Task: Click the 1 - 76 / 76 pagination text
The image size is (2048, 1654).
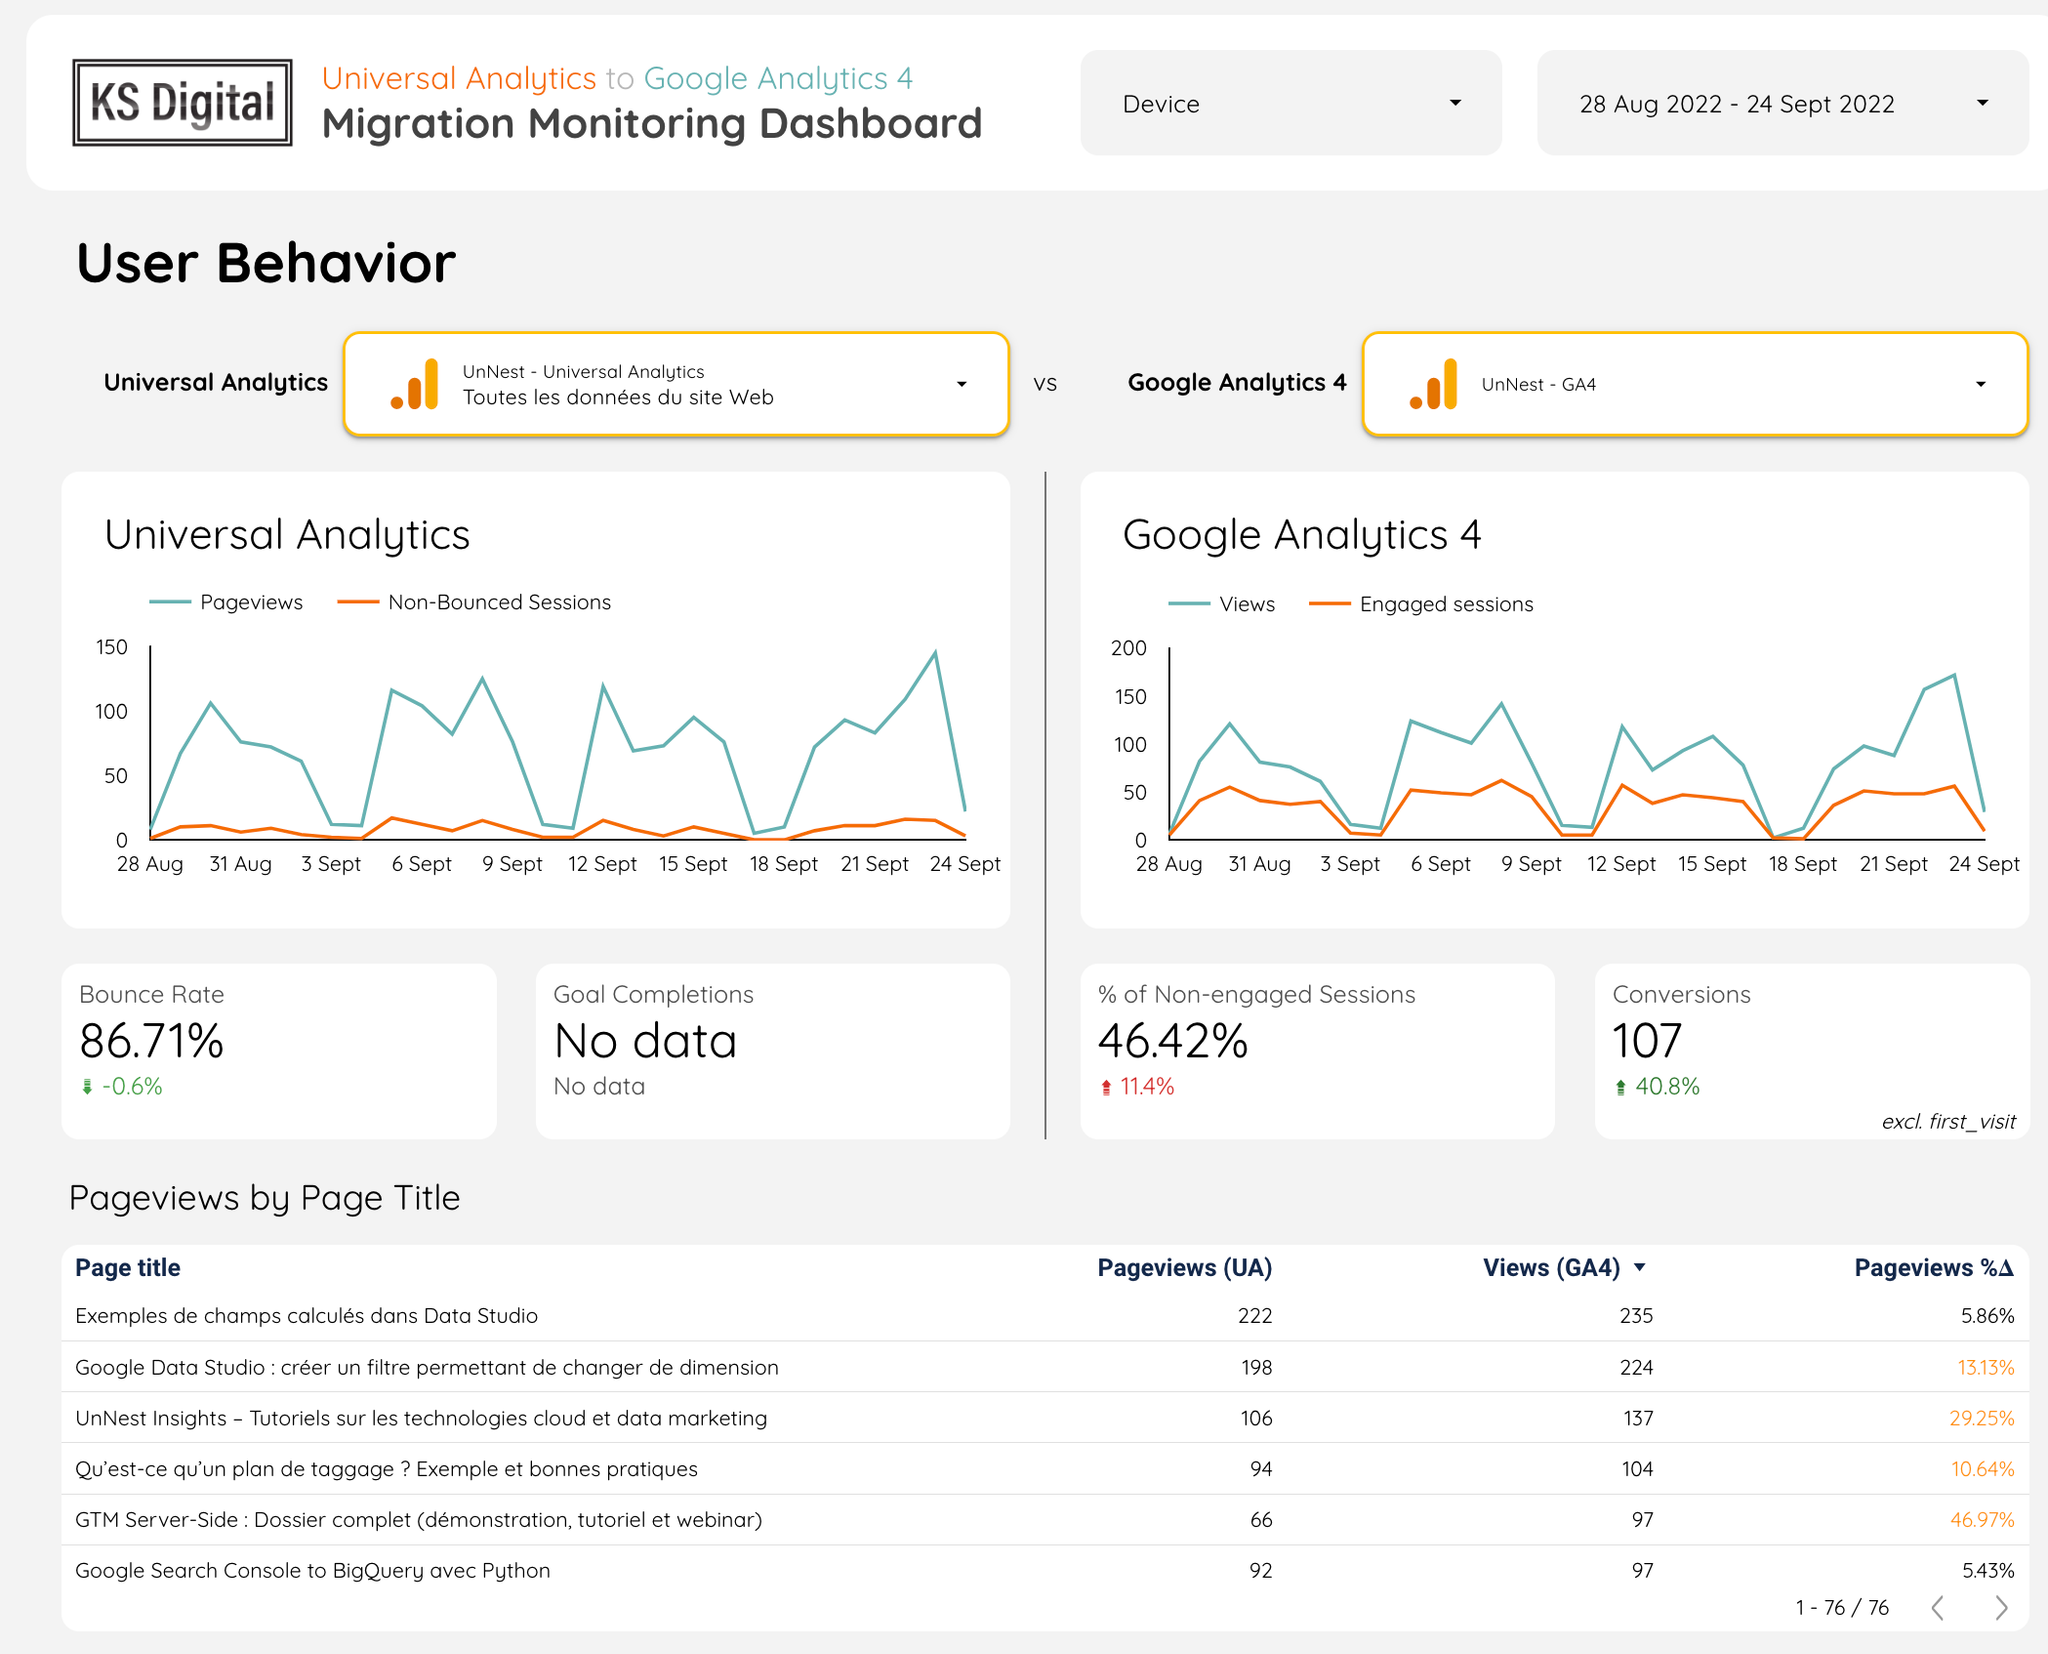Action: pos(1842,1608)
